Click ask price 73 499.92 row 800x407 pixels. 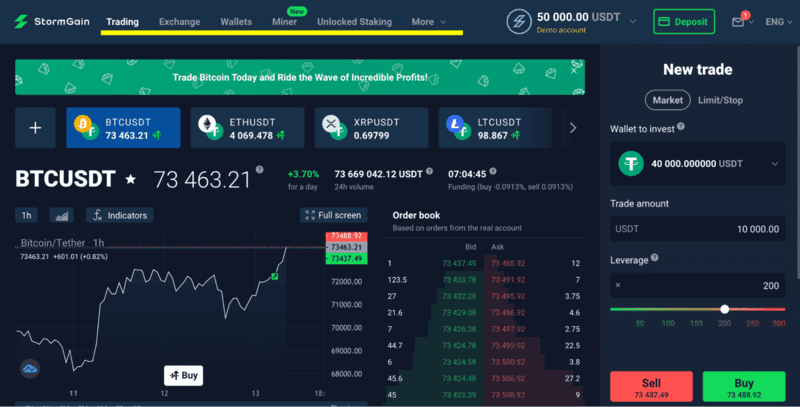[508, 345]
